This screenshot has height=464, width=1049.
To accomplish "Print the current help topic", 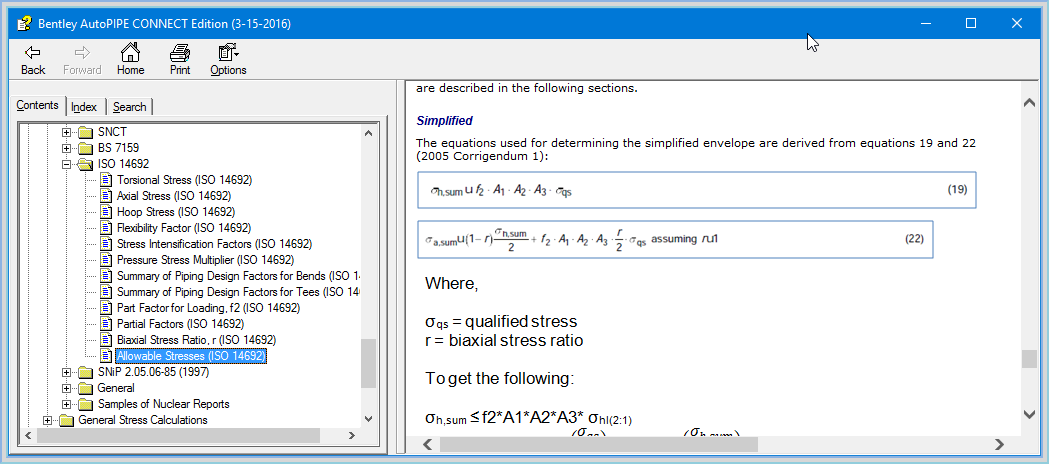I will point(179,60).
